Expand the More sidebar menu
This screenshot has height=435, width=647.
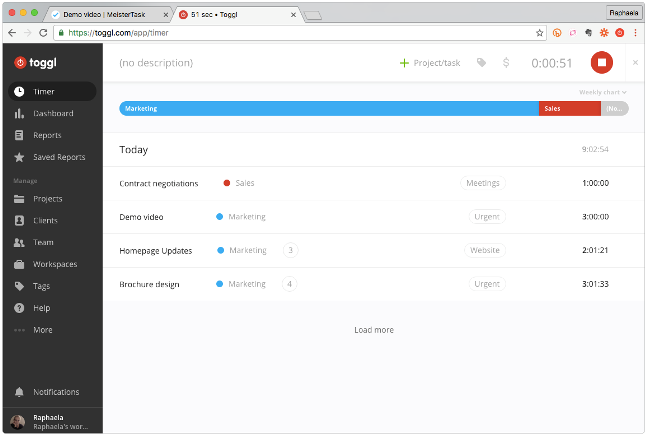click(42, 329)
